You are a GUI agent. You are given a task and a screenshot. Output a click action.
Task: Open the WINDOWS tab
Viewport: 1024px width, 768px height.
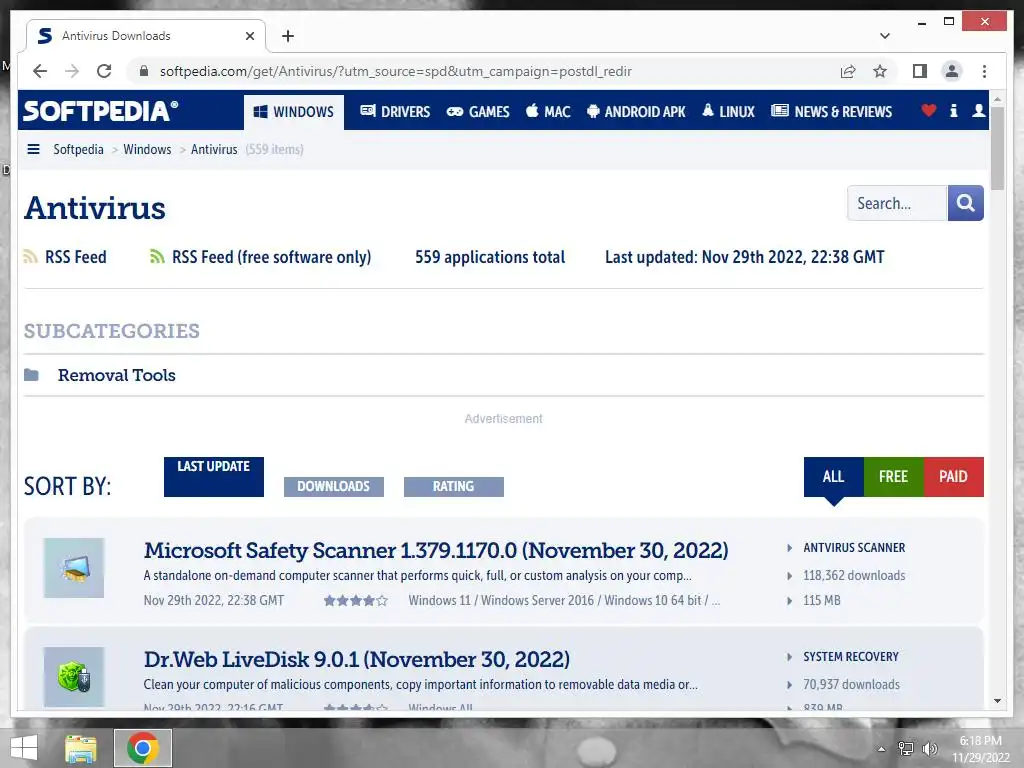294,112
